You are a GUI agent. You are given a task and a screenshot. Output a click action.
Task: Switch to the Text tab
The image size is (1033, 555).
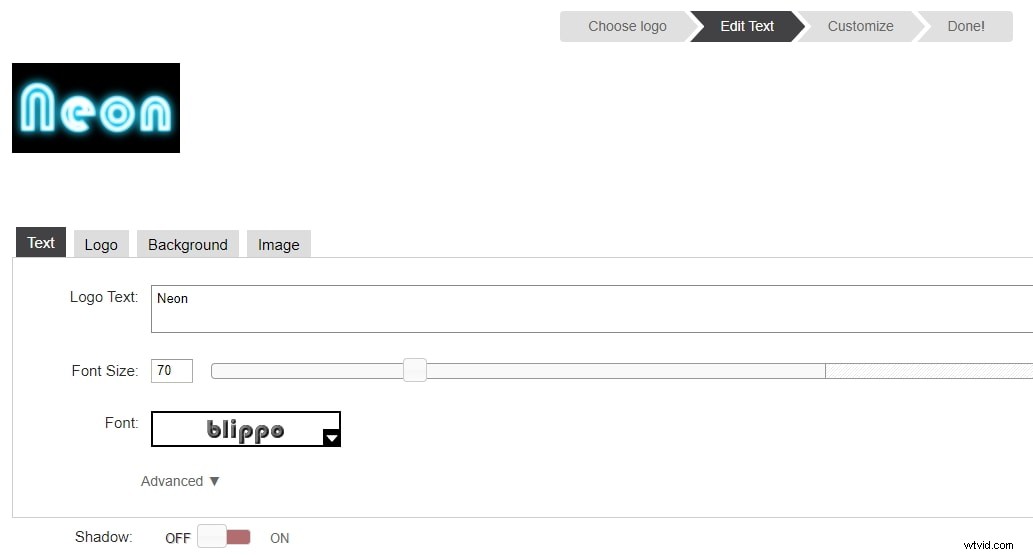41,243
